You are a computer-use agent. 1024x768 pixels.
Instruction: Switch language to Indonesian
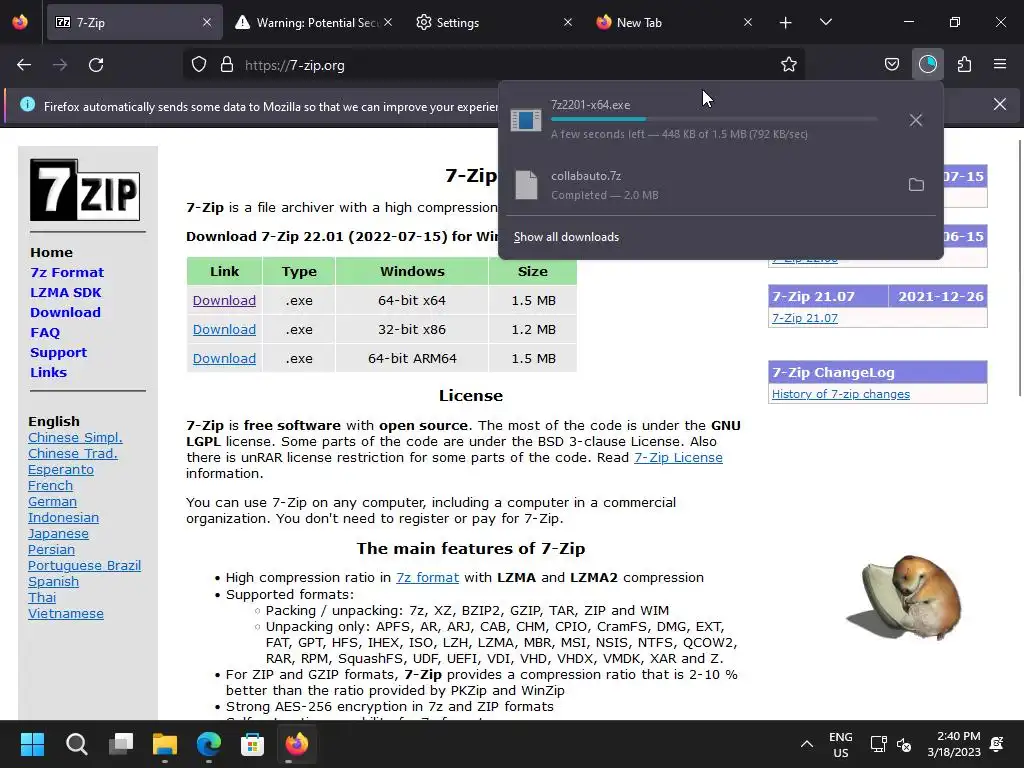[63, 517]
